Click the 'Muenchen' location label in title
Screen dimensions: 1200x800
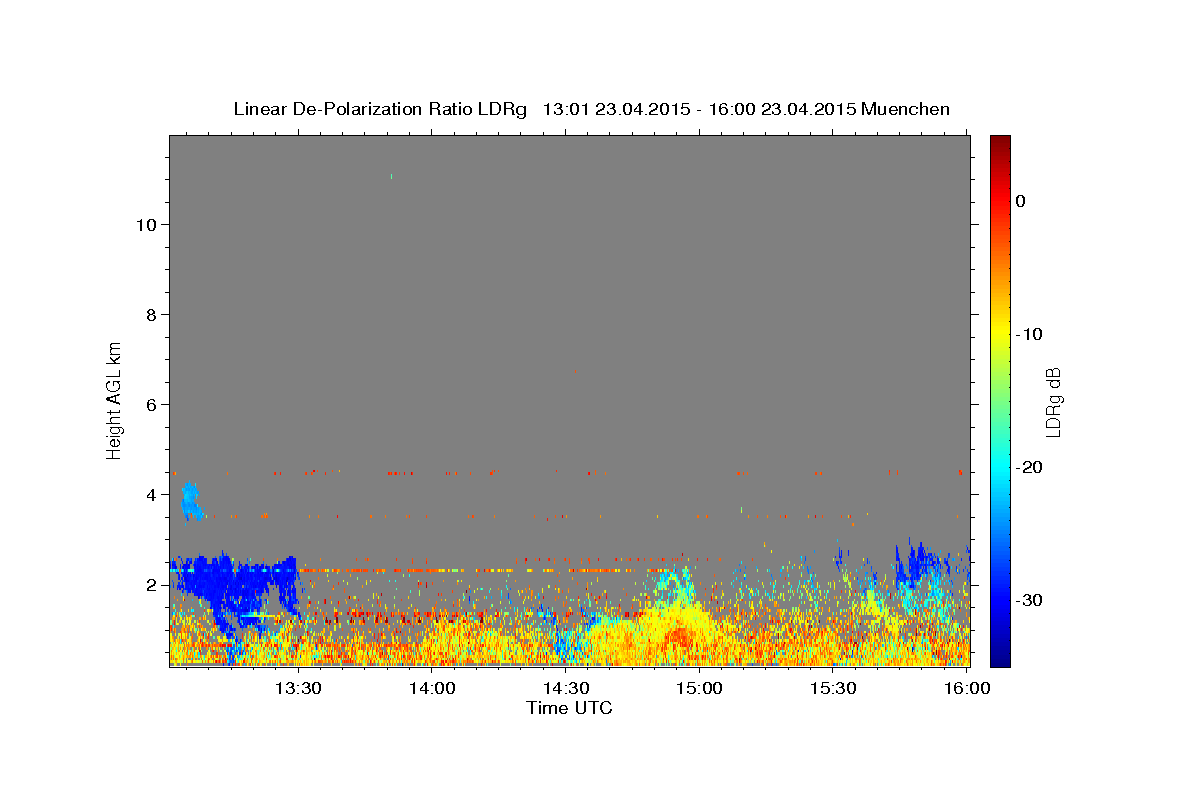pos(905,109)
